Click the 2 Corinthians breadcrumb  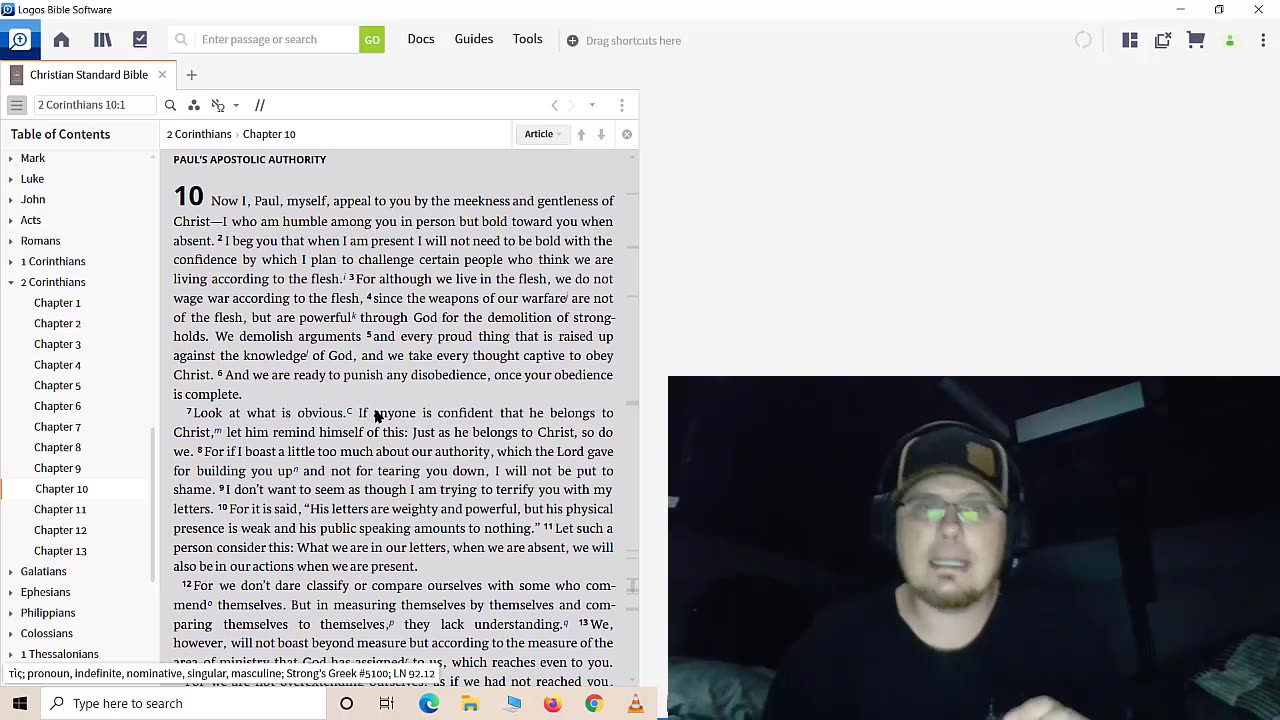tap(199, 134)
